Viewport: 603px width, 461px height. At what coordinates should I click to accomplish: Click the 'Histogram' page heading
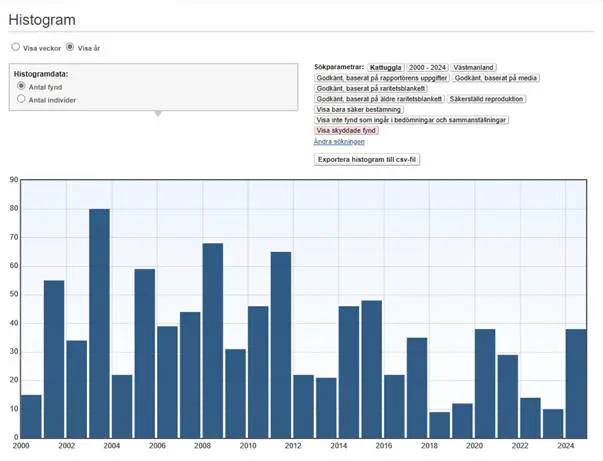click(x=42, y=20)
